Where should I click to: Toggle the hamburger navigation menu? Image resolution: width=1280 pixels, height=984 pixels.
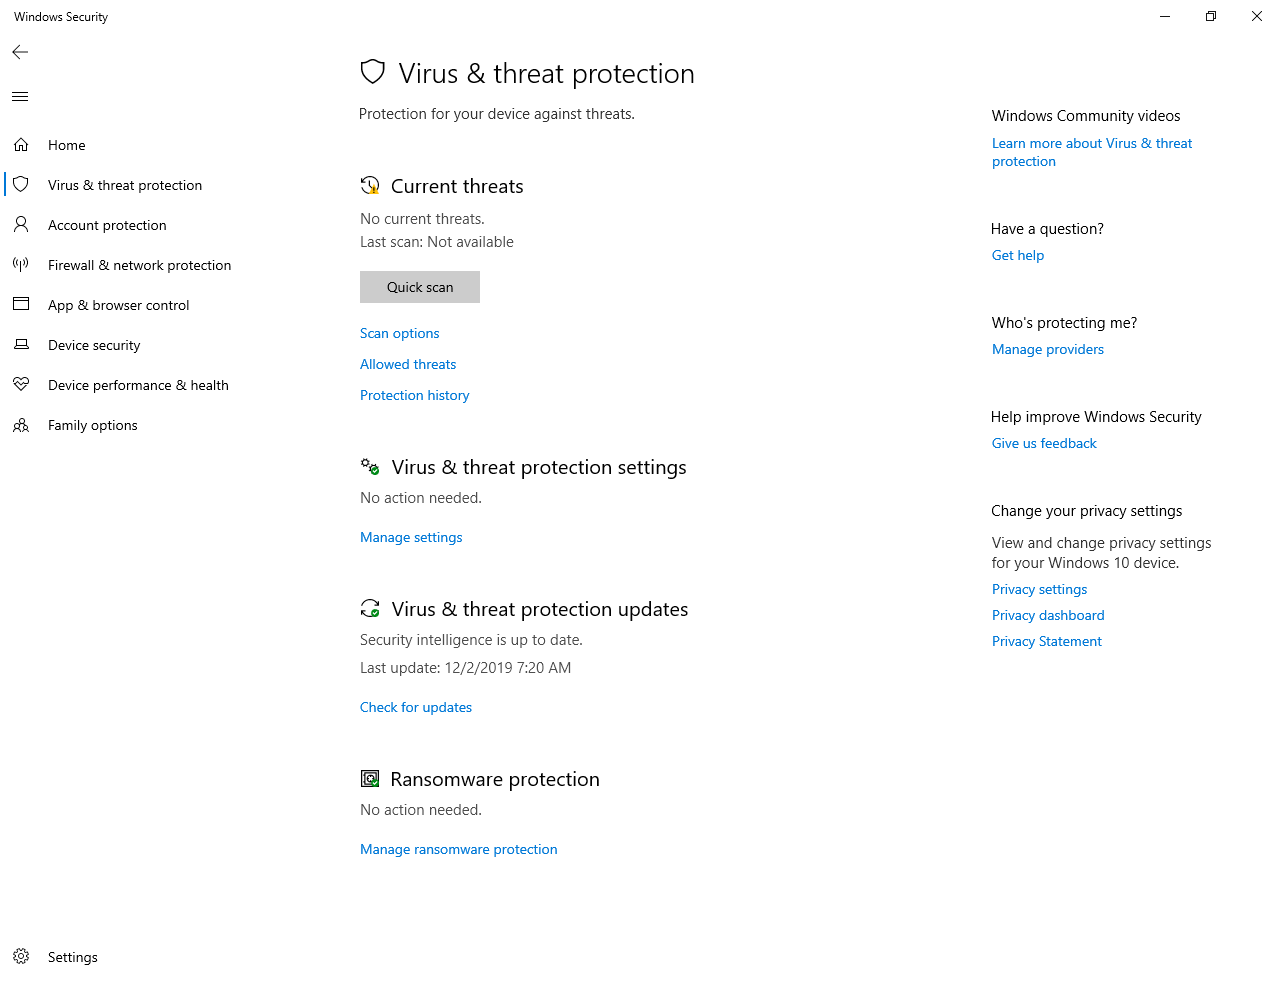(x=20, y=97)
